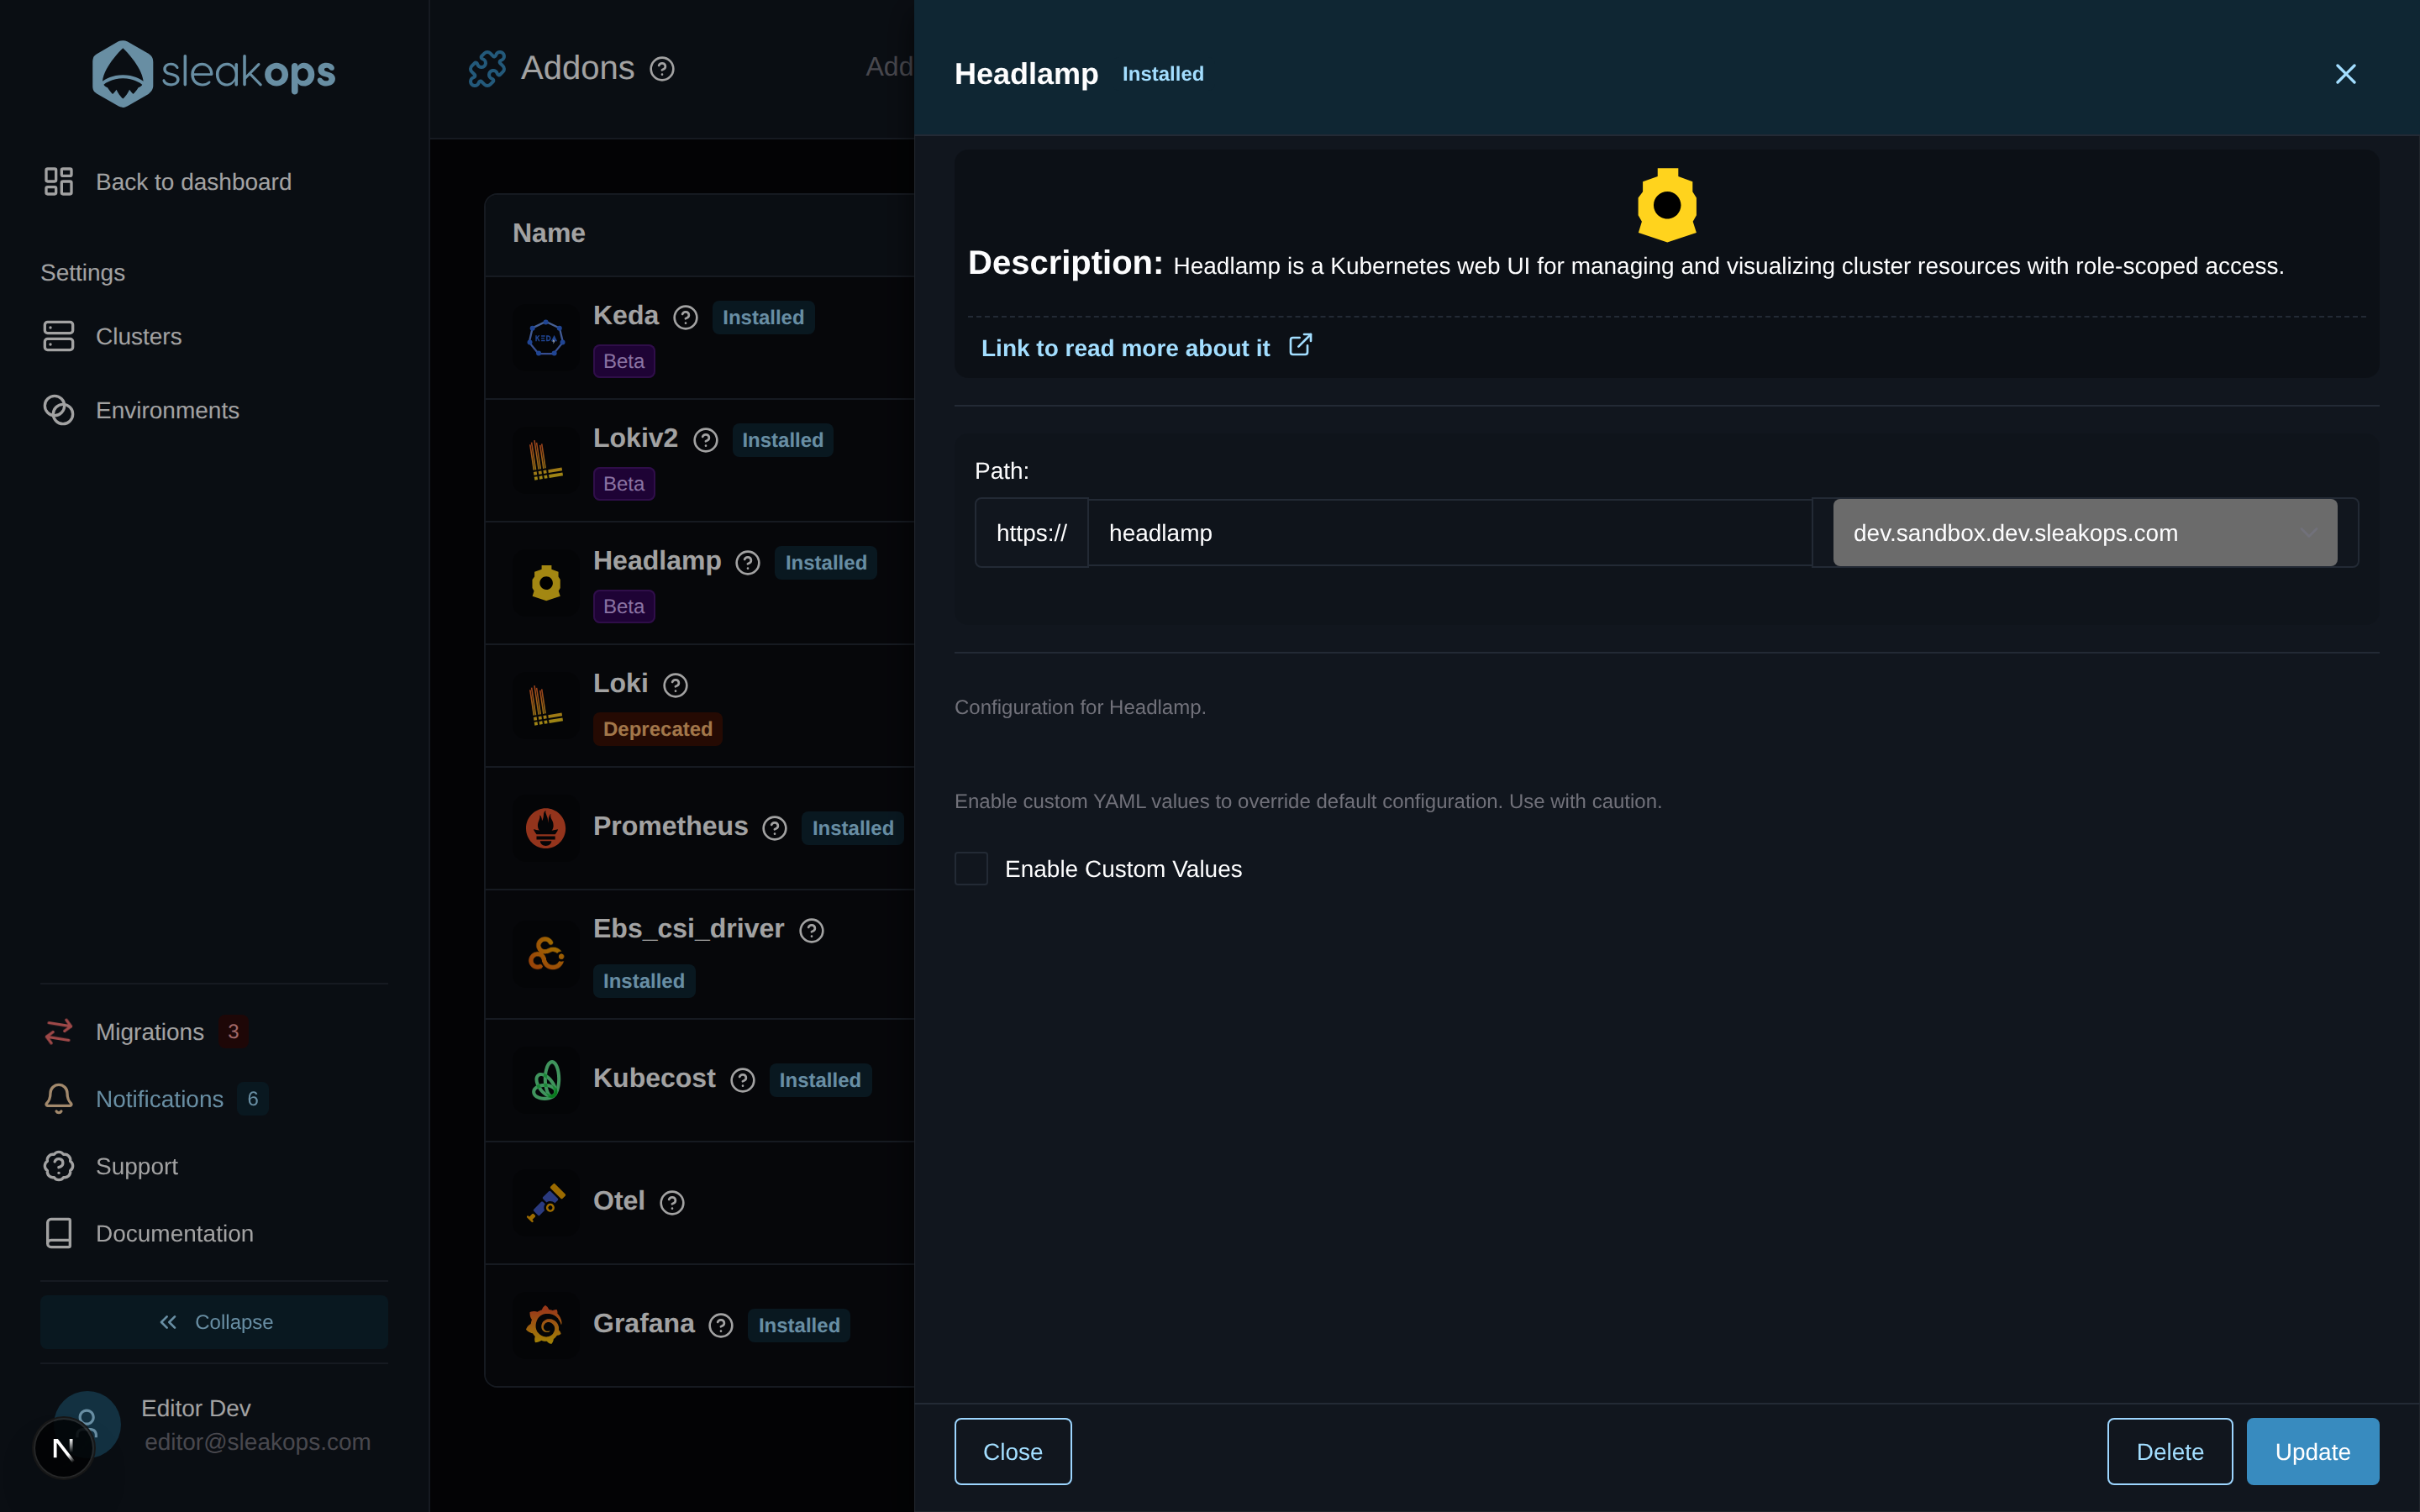Click the external link icon

(1300, 345)
